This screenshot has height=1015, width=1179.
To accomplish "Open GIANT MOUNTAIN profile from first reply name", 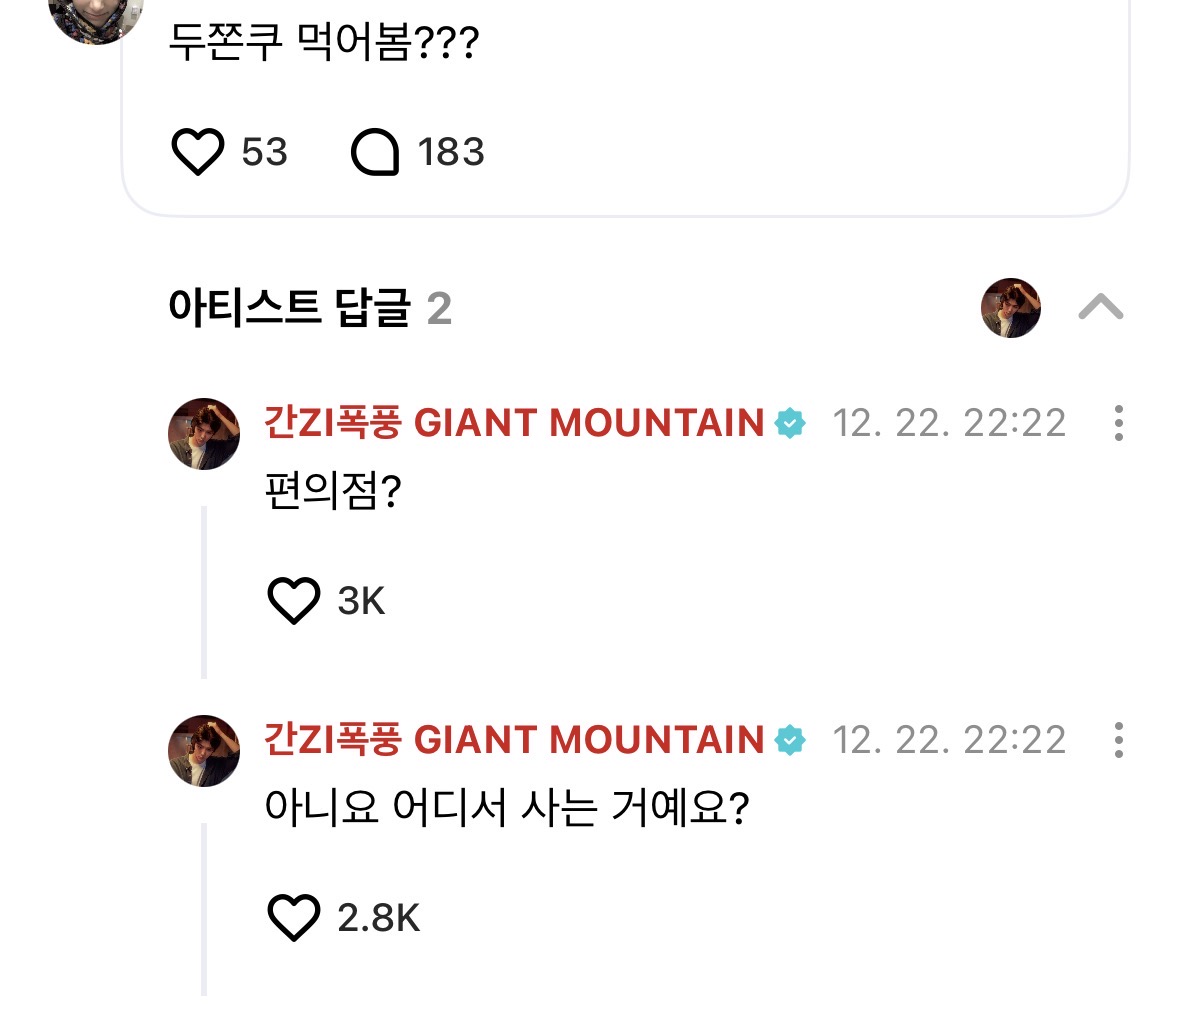I will pos(513,424).
